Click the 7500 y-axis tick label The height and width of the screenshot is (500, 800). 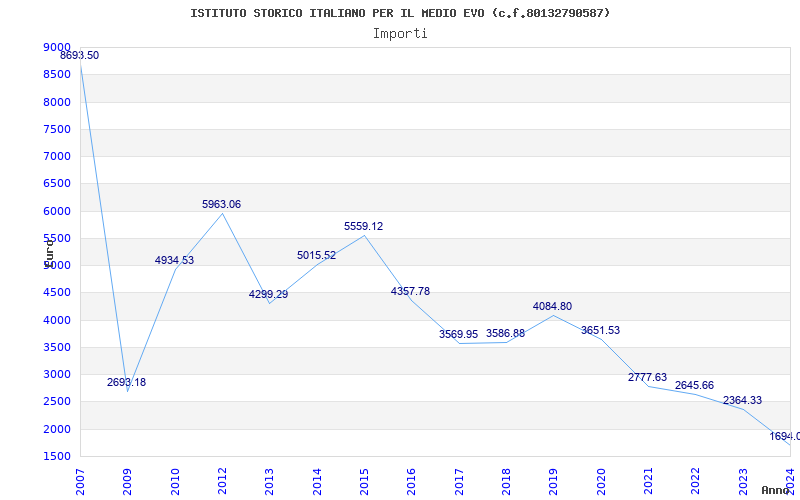(57, 129)
